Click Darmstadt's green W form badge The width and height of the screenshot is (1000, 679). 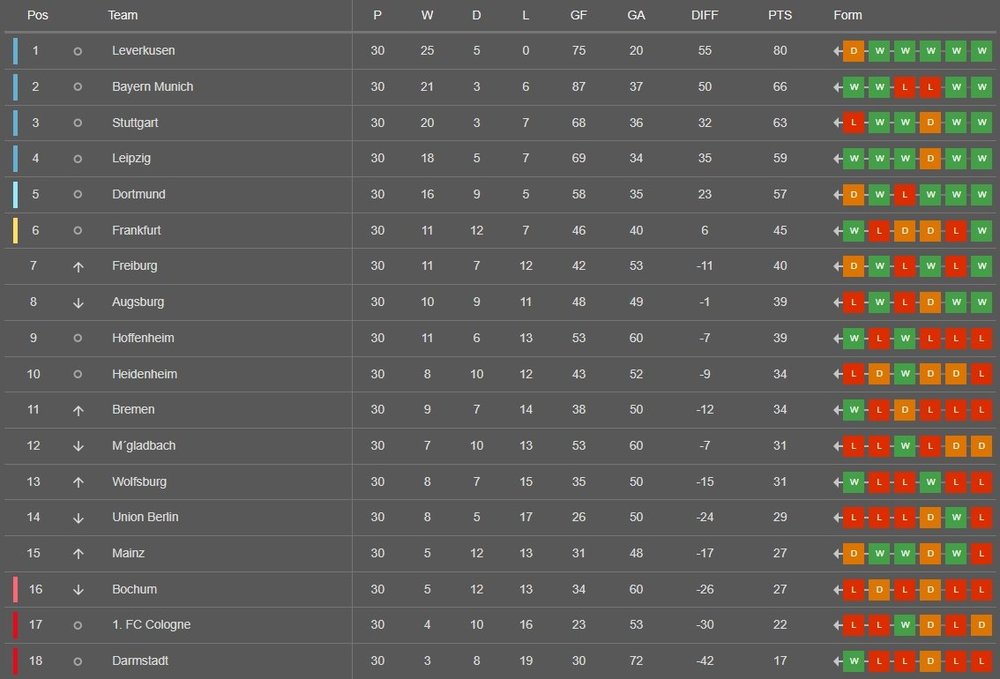point(853,661)
